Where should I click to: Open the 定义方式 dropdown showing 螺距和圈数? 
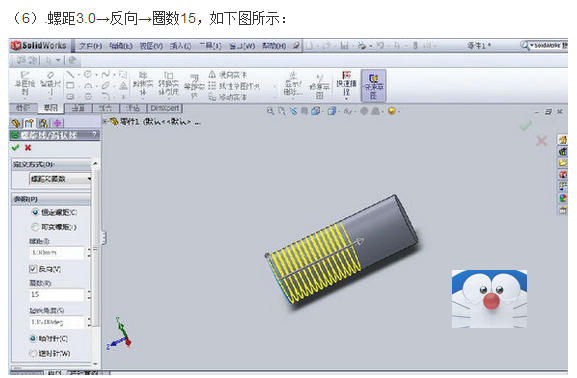(x=60, y=179)
